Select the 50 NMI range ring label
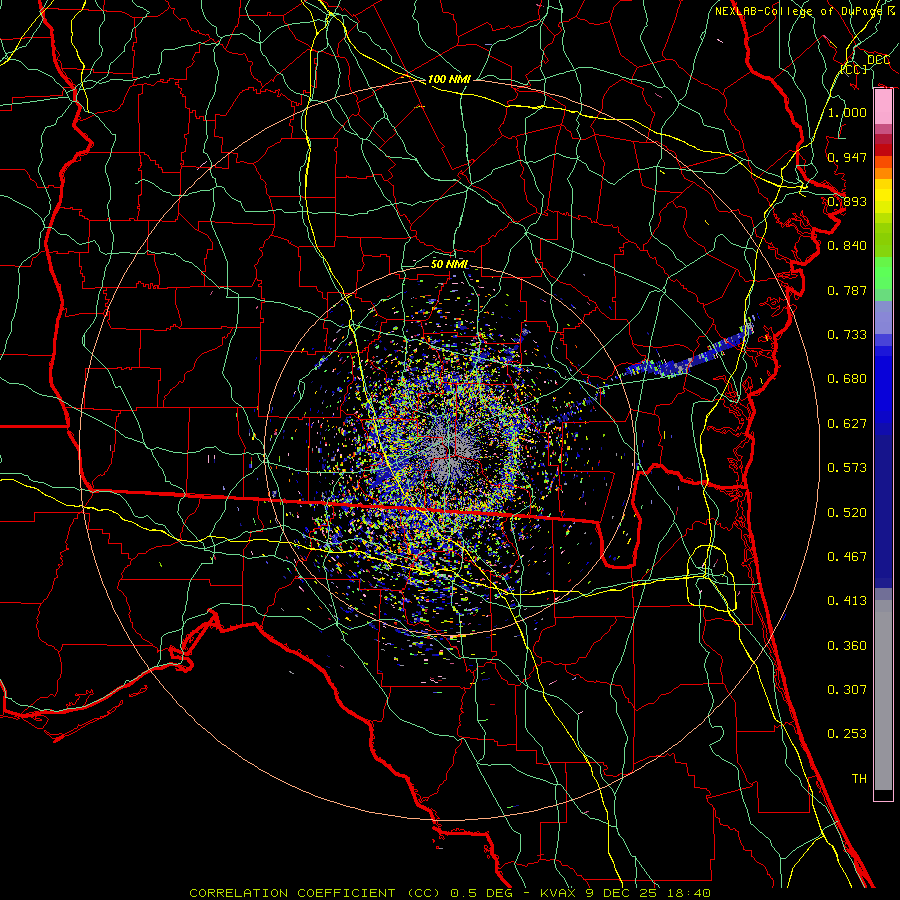 (449, 264)
